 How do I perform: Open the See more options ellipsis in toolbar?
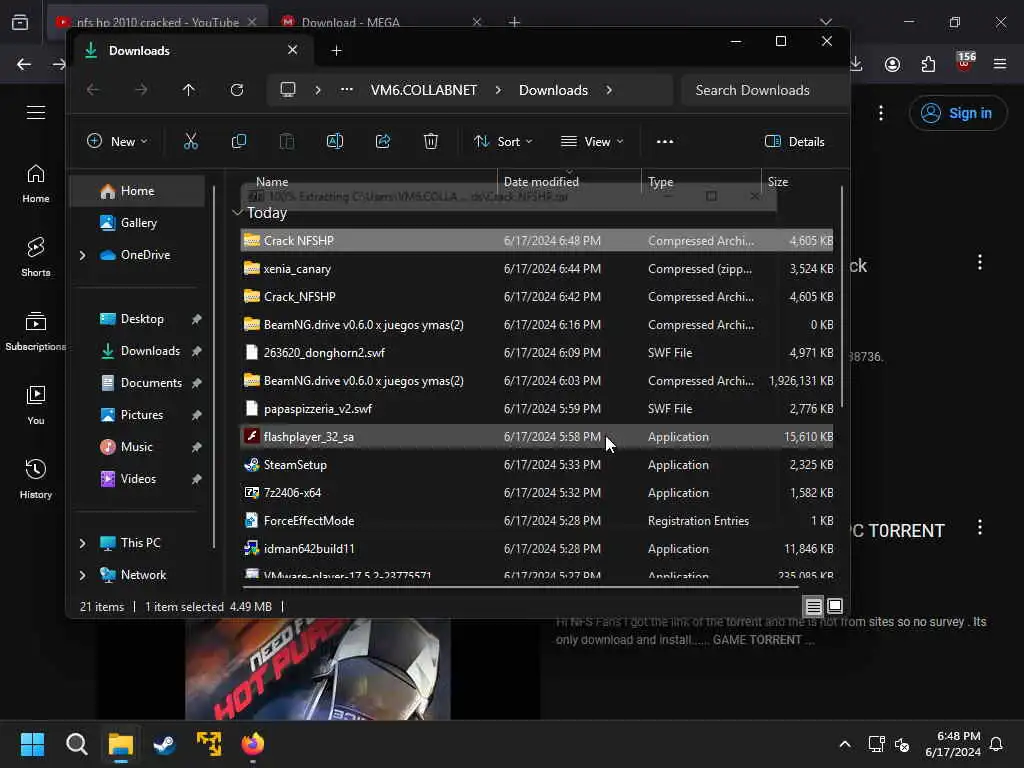pyautogui.click(x=665, y=142)
